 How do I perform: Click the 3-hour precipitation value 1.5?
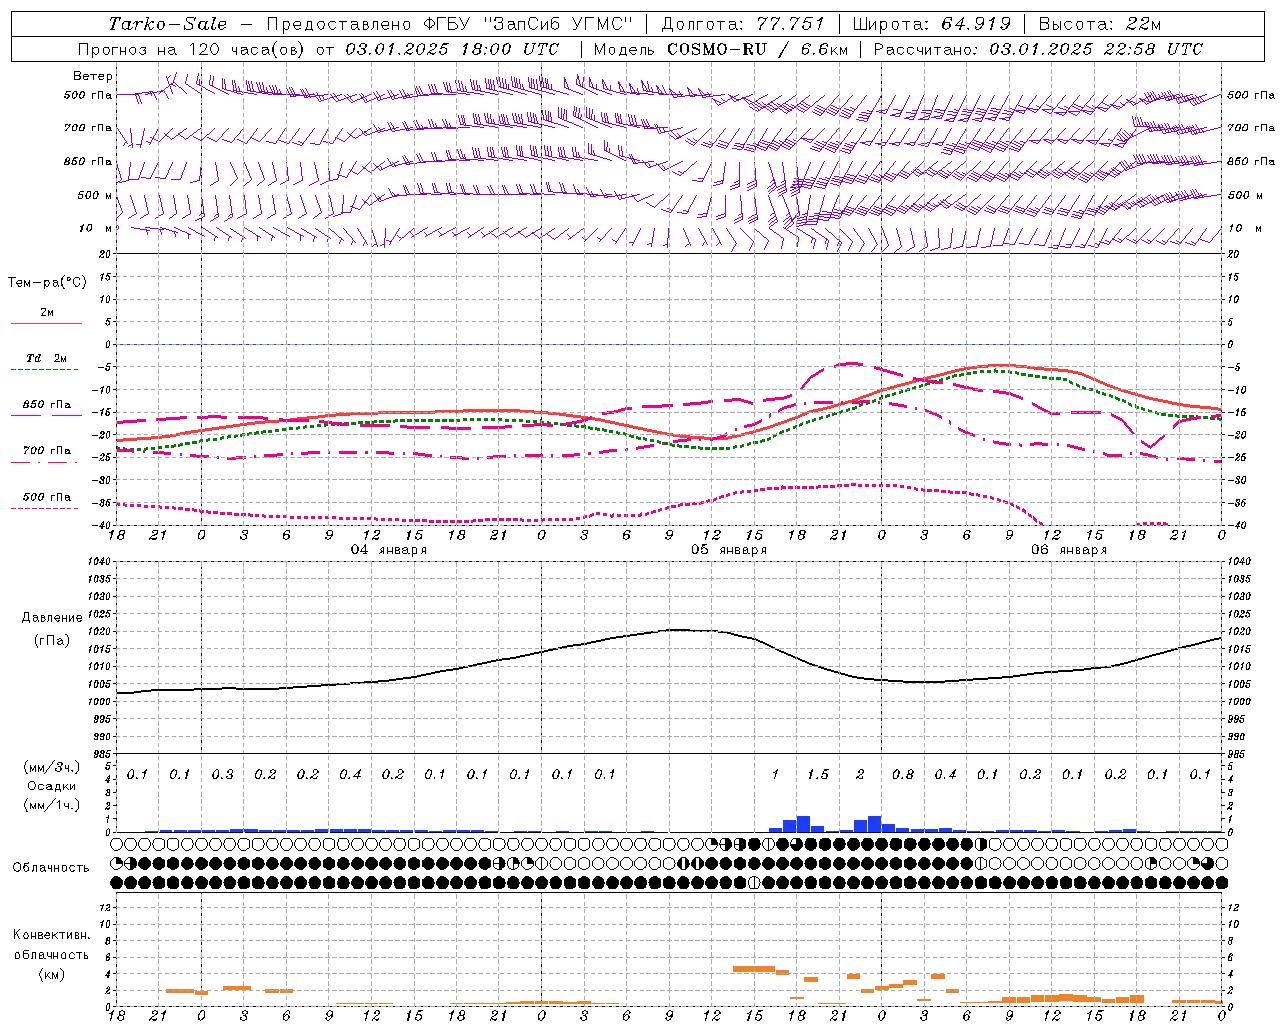pos(817,775)
